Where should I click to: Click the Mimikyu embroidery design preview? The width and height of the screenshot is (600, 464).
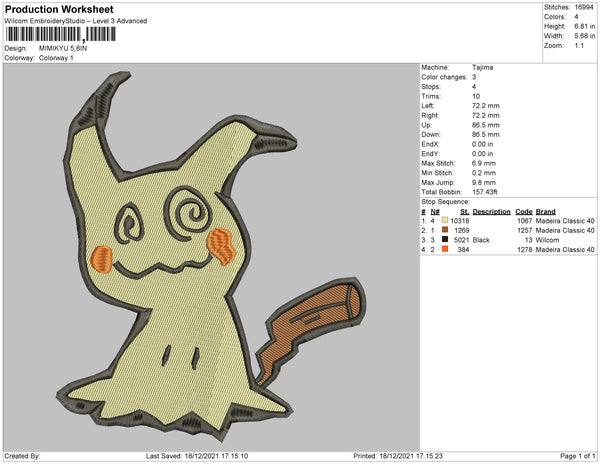212,257
